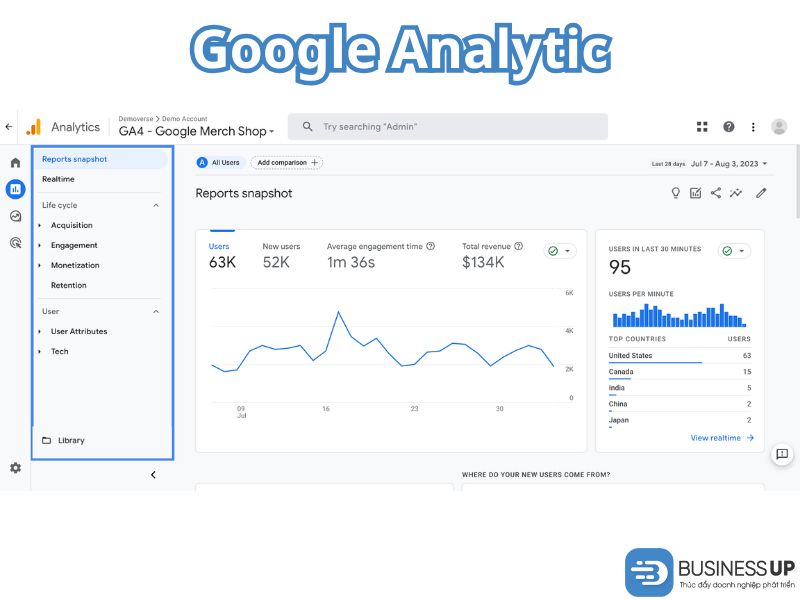The width and height of the screenshot is (800, 600).
Task: Open the Jul 7 - Aug 3, 2023 date range dropdown
Action: 729,164
